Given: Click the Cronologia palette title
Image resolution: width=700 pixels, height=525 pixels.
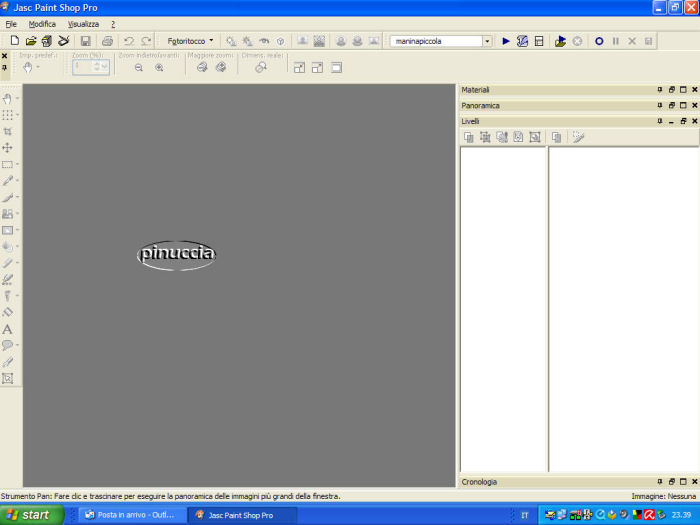Looking at the screenshot, I should click(x=479, y=482).
